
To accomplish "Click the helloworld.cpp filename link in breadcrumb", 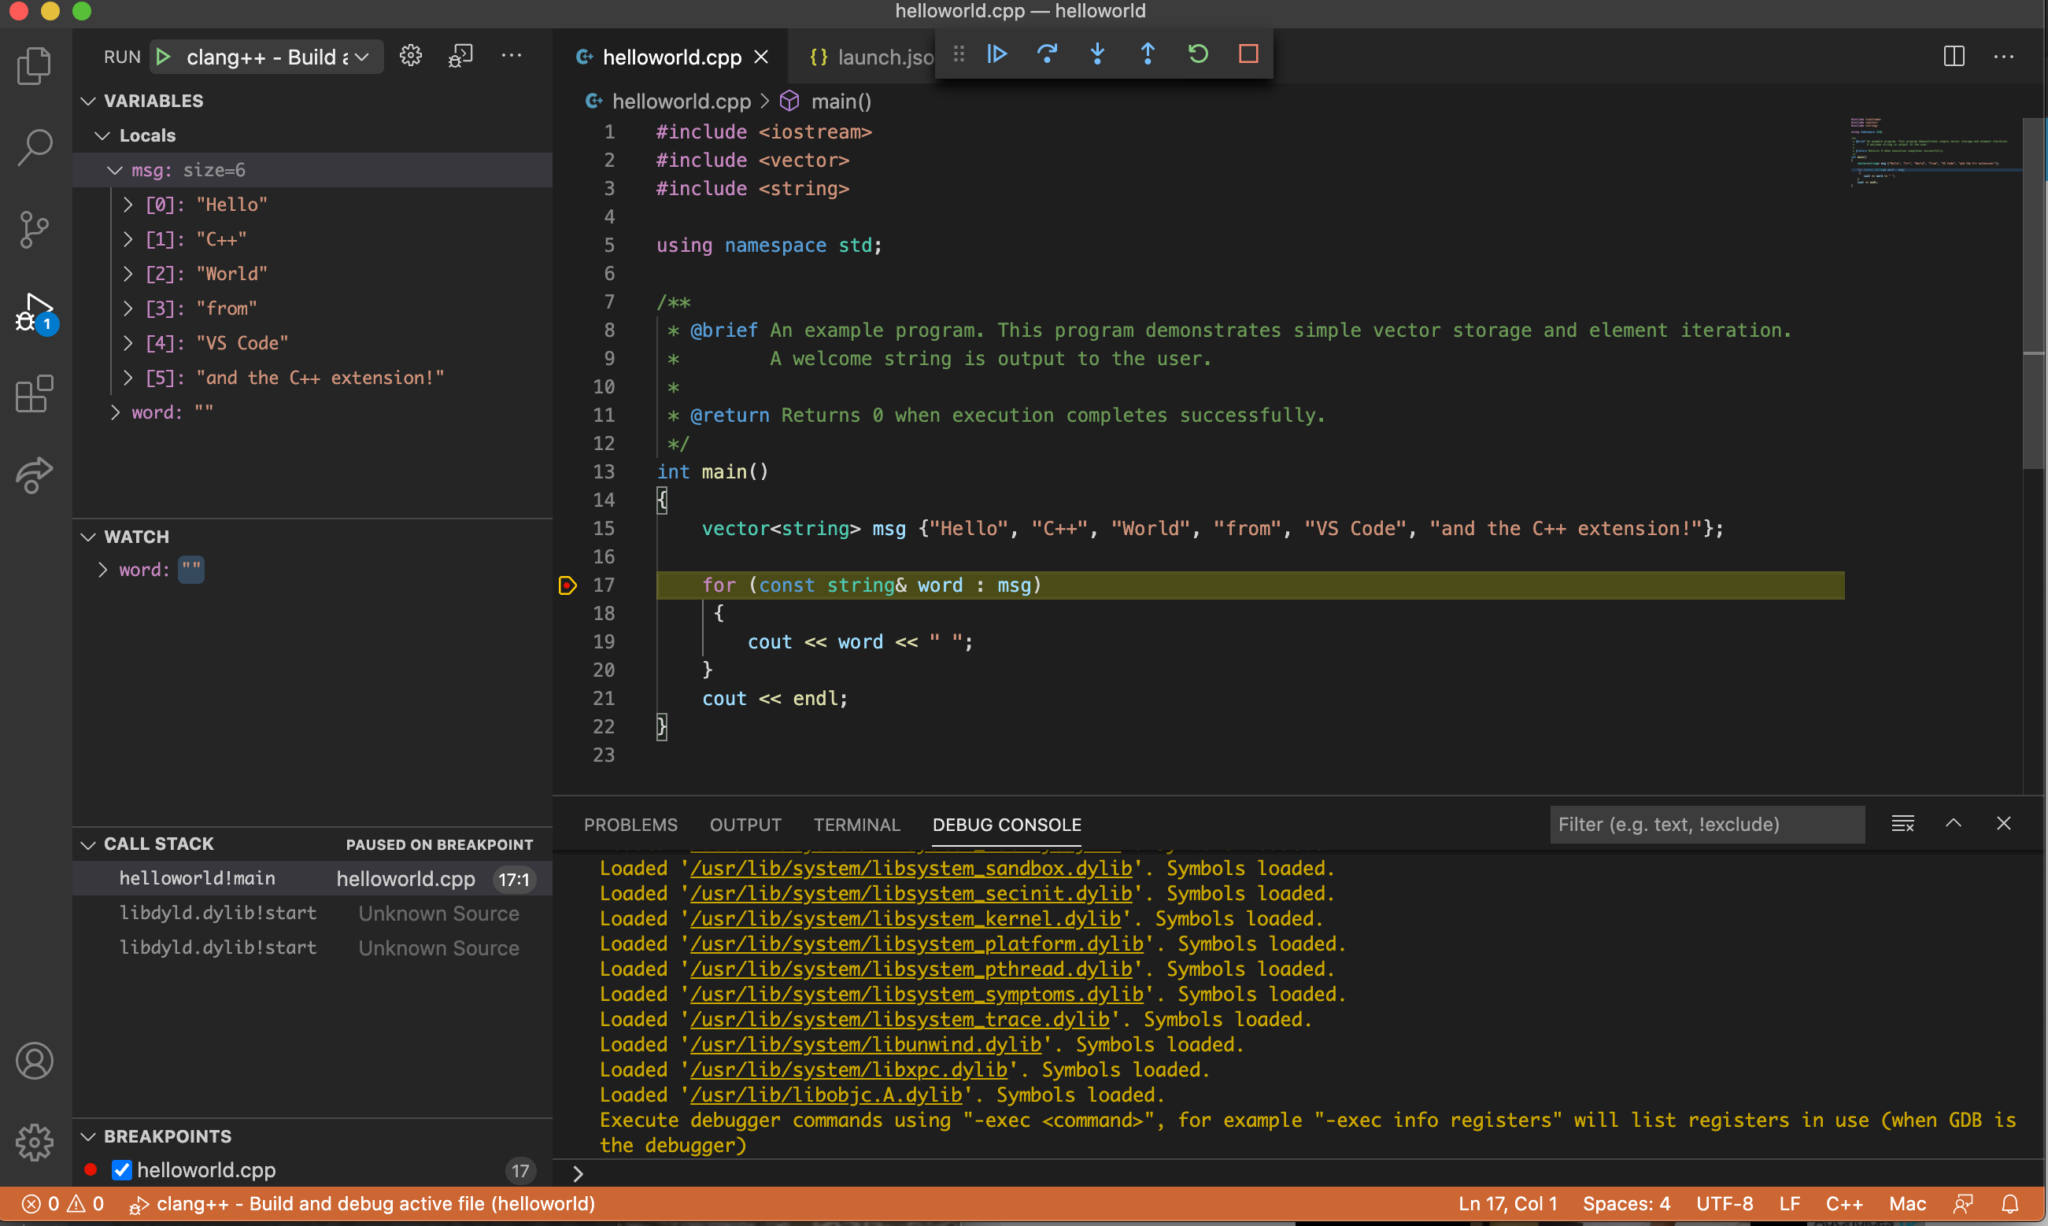I will [x=681, y=101].
